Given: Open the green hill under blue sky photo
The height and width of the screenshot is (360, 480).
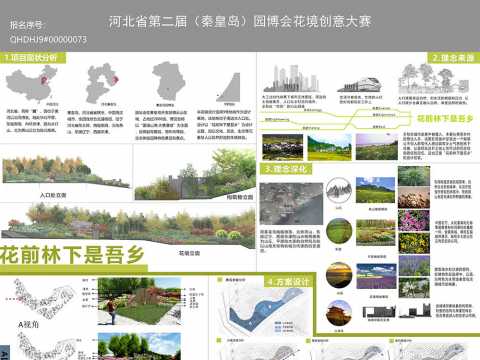Looking at the screenshot, I should click(x=376, y=190).
